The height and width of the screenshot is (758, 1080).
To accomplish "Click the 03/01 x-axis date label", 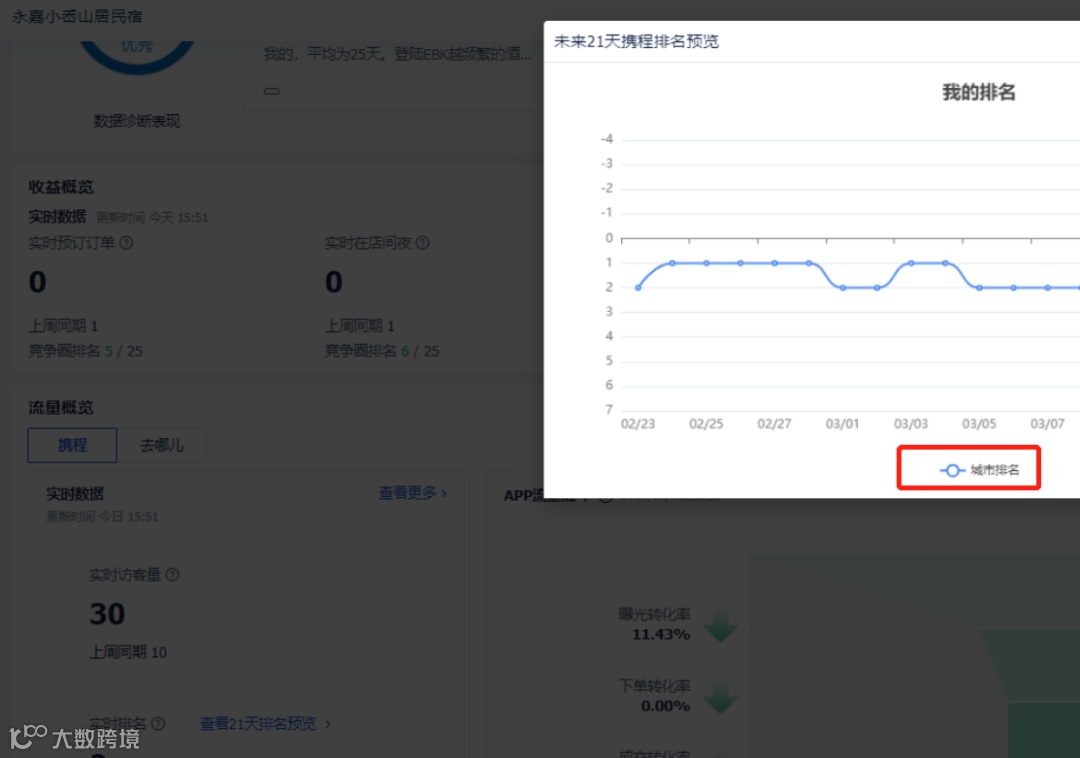I will 842,424.
